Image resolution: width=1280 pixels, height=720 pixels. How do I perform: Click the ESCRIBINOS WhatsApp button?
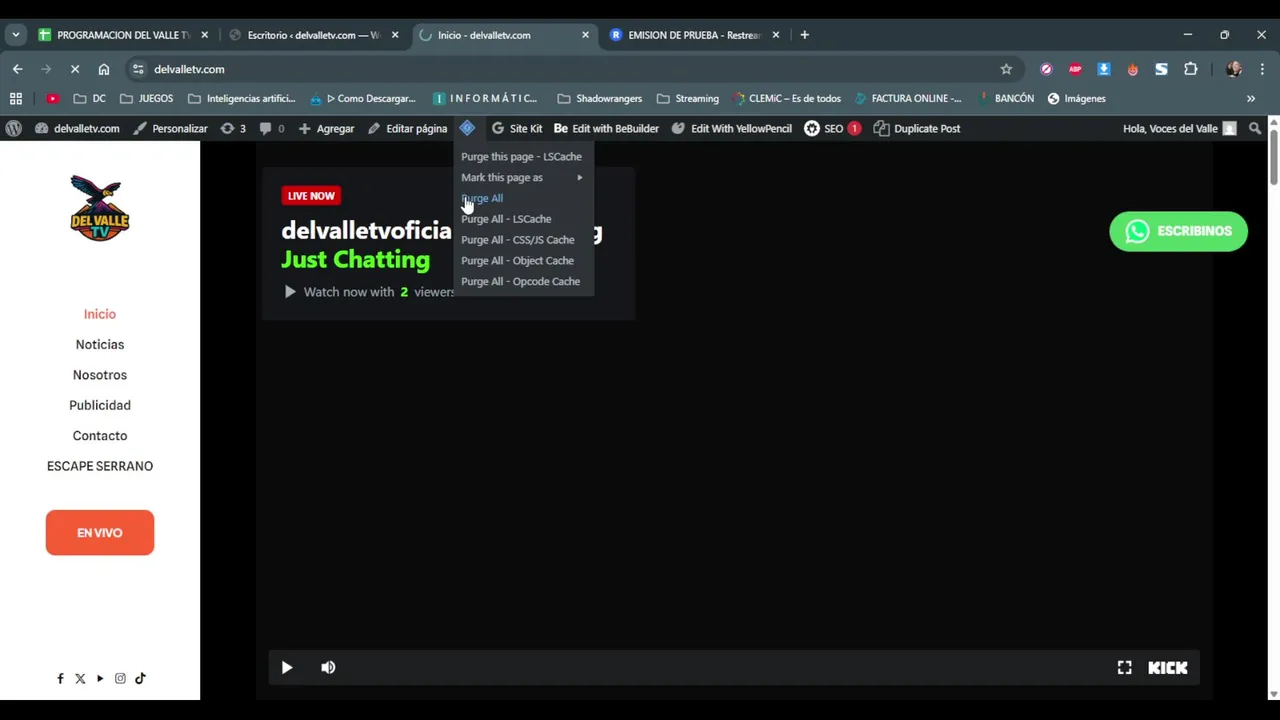pos(1178,231)
